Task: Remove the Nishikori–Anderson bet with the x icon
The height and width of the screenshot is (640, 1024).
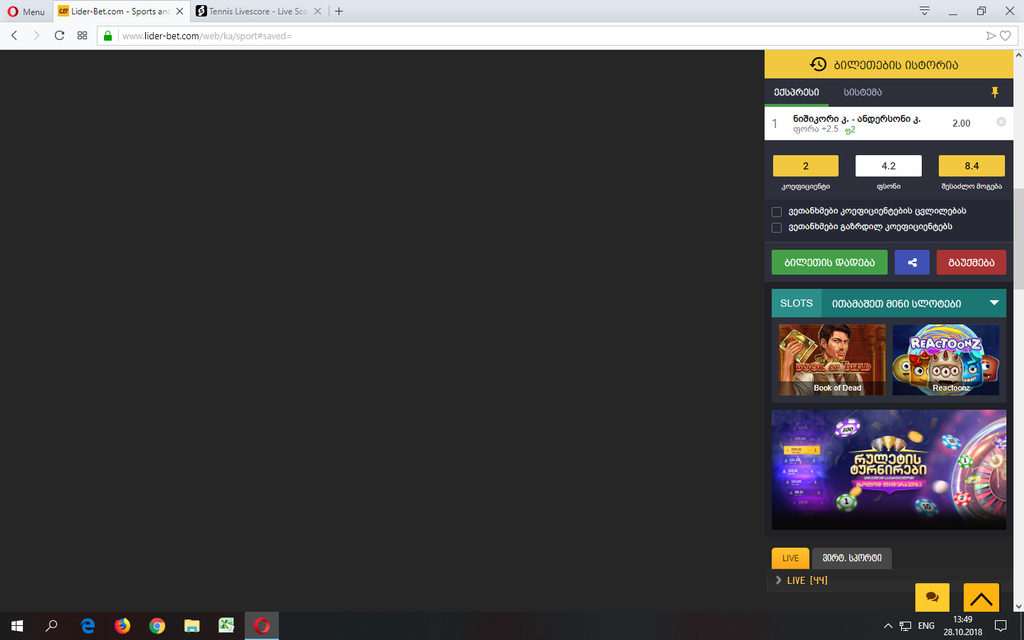Action: coord(1000,122)
